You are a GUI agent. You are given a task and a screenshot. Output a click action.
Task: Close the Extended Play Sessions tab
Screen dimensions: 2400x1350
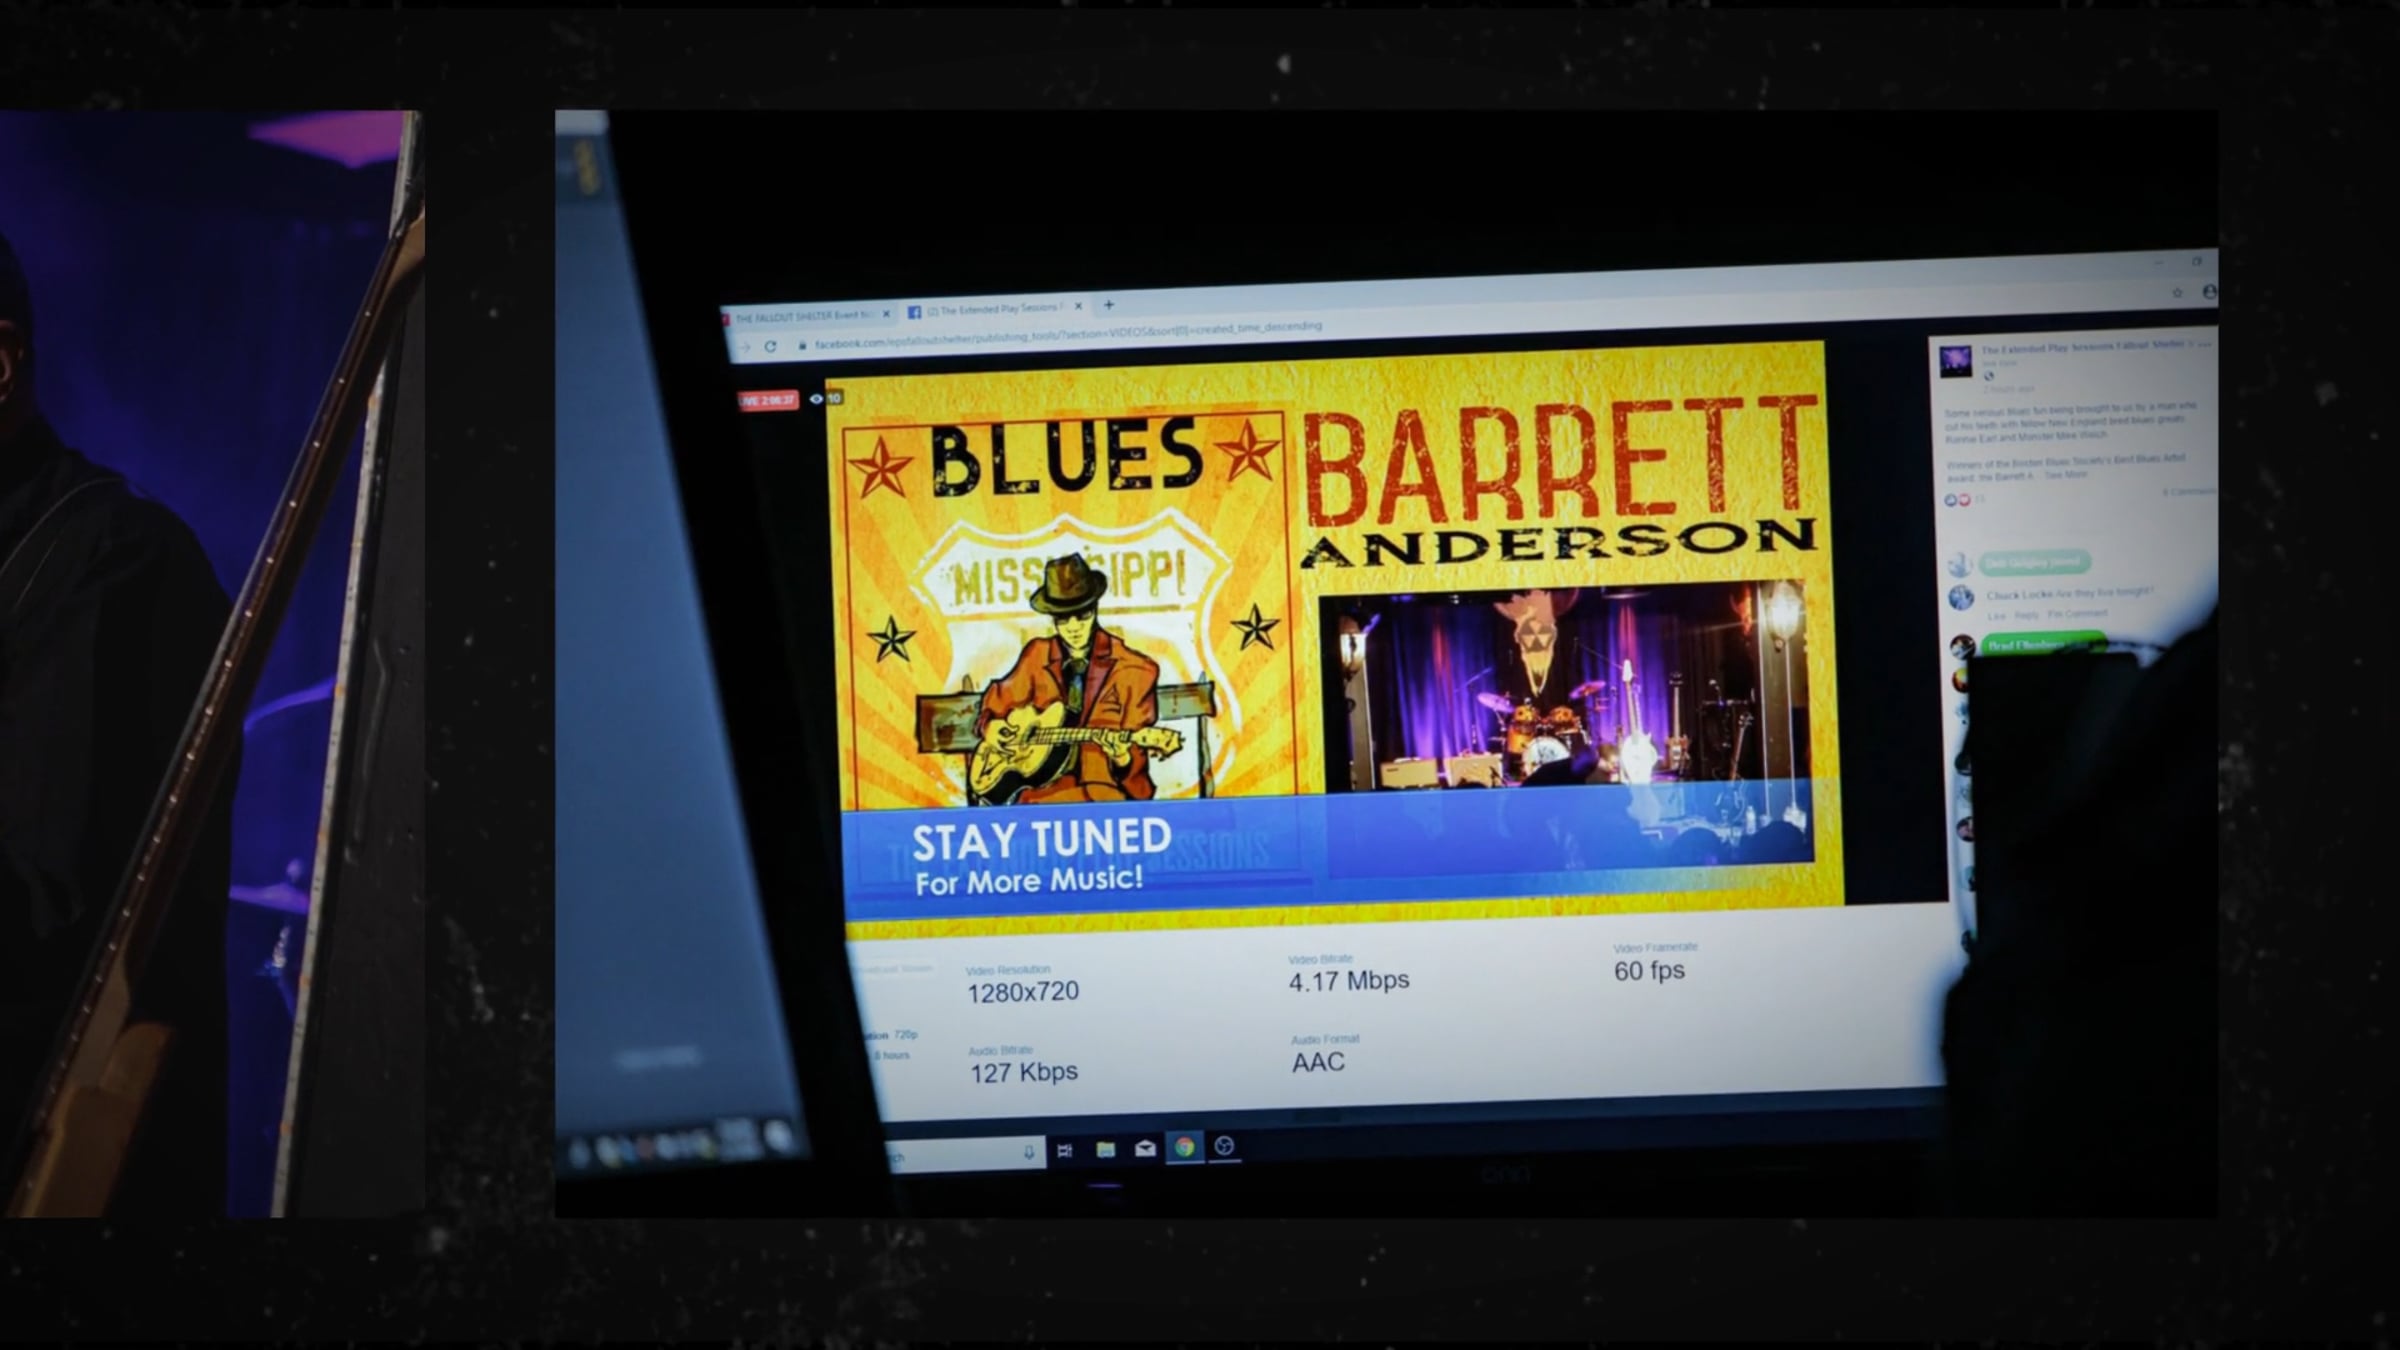(1078, 307)
